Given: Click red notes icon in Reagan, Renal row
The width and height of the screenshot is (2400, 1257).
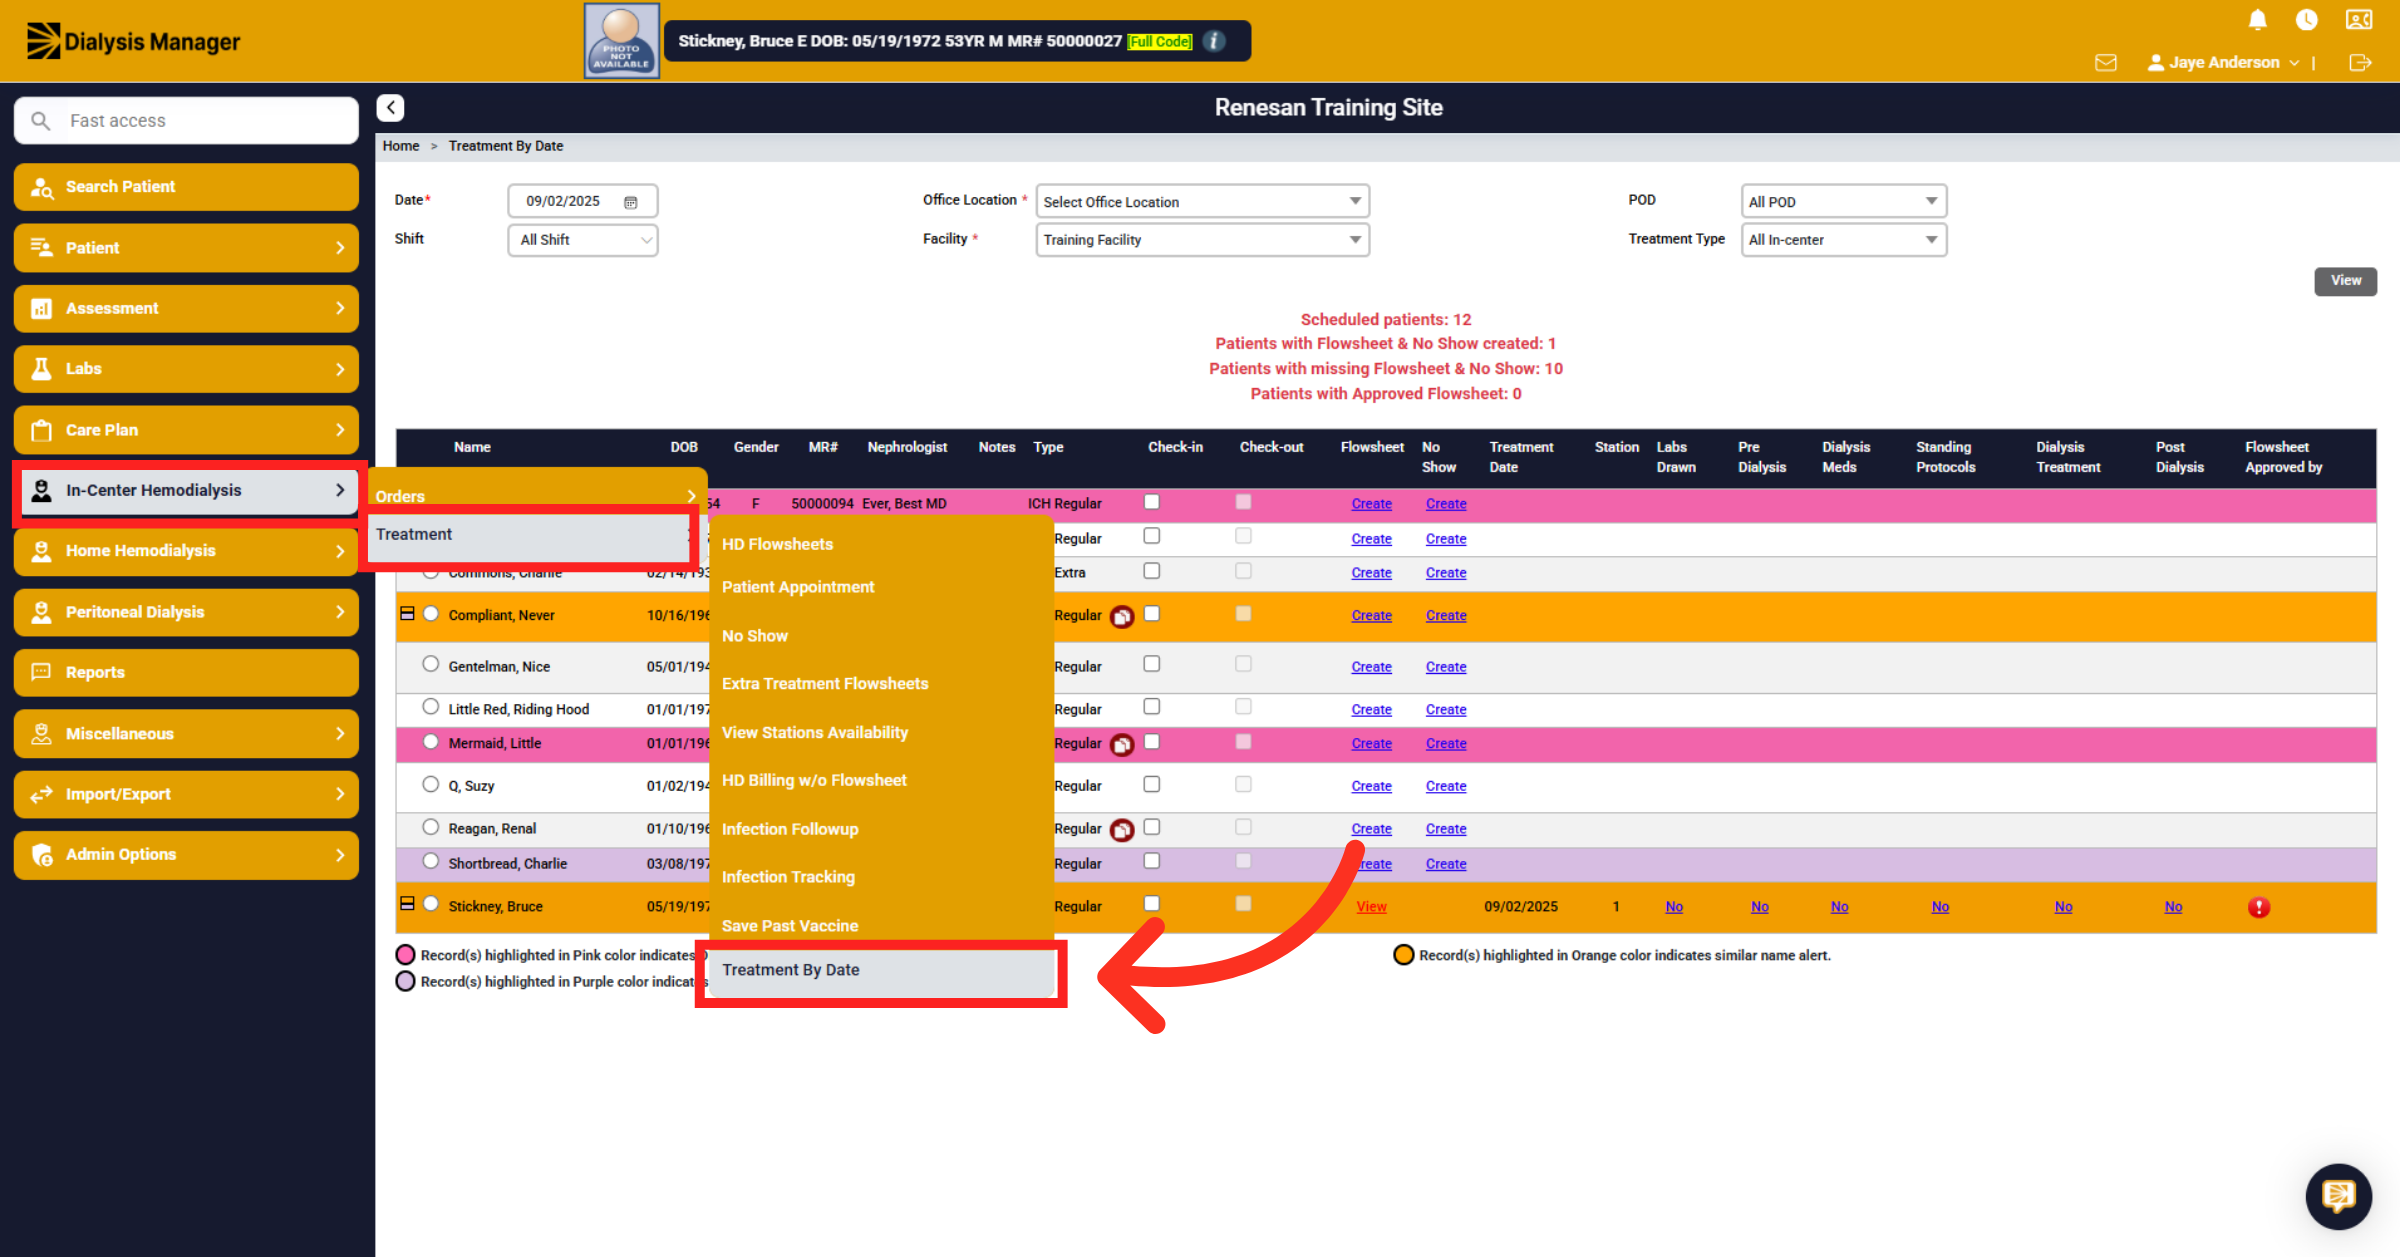Looking at the screenshot, I should click(1122, 830).
